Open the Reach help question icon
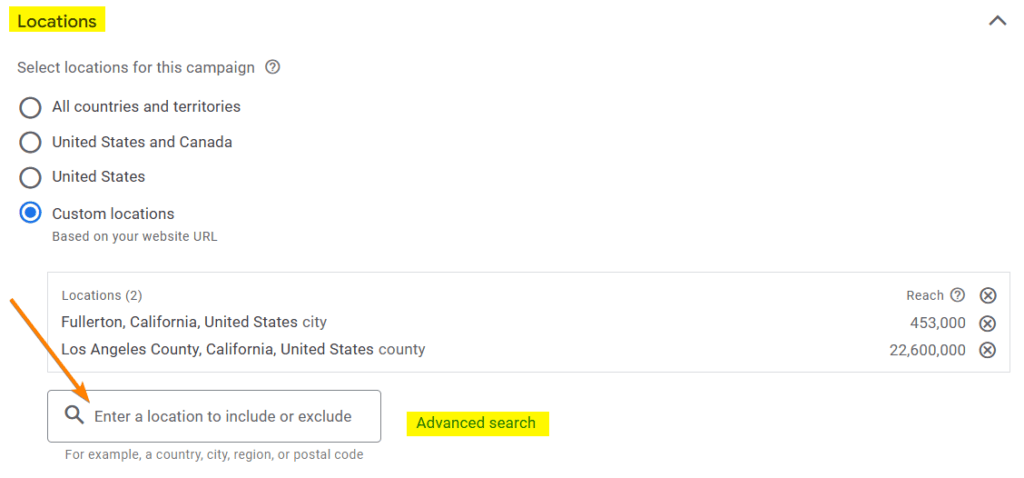Image resolution: width=1024 pixels, height=478 pixels. (x=957, y=295)
